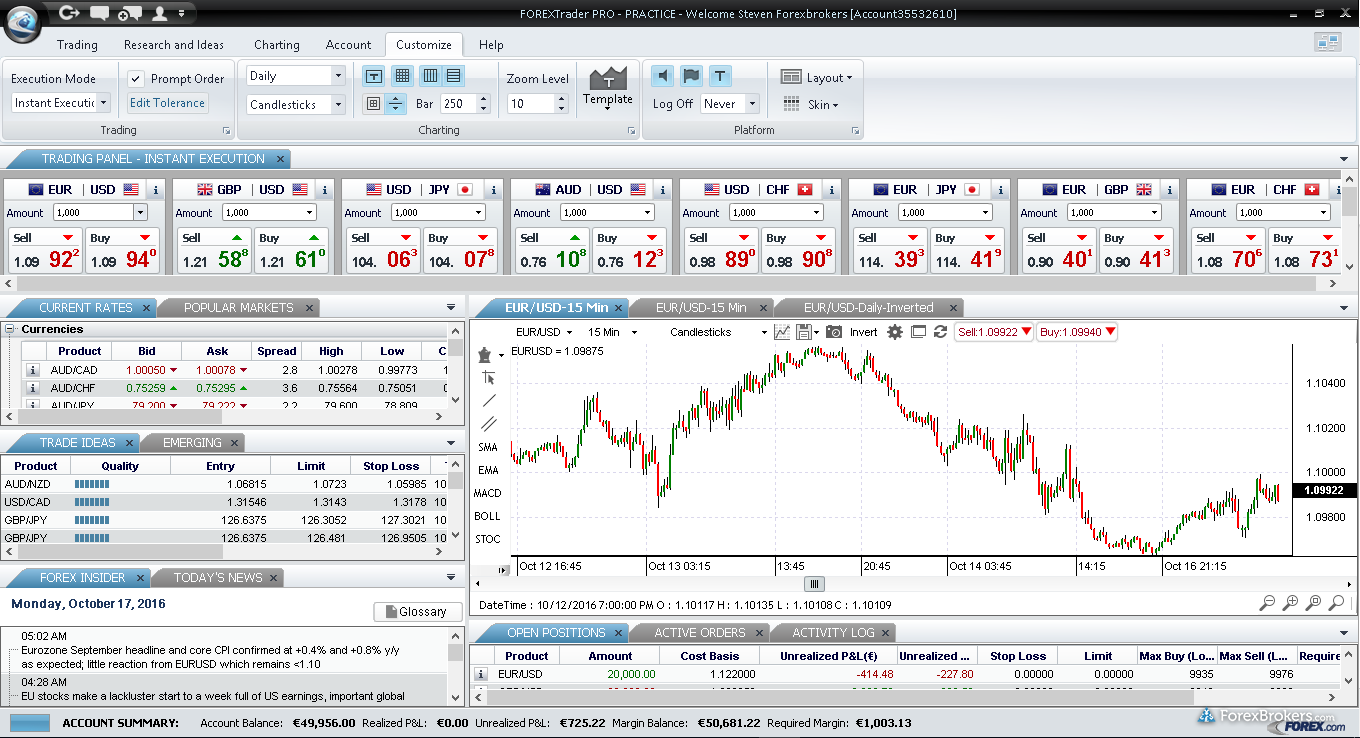Open the chart Template menu
The image size is (1360, 738).
pos(608,88)
